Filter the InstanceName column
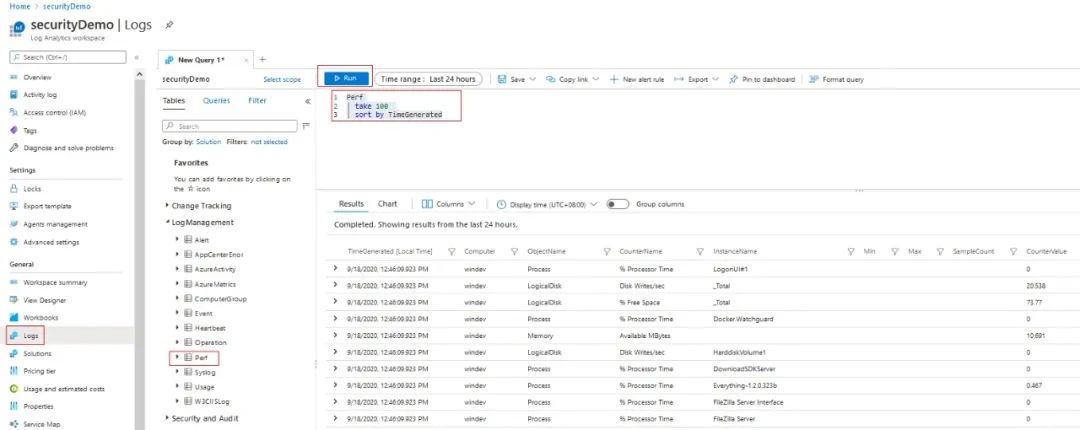1080x430 pixels. click(x=851, y=252)
